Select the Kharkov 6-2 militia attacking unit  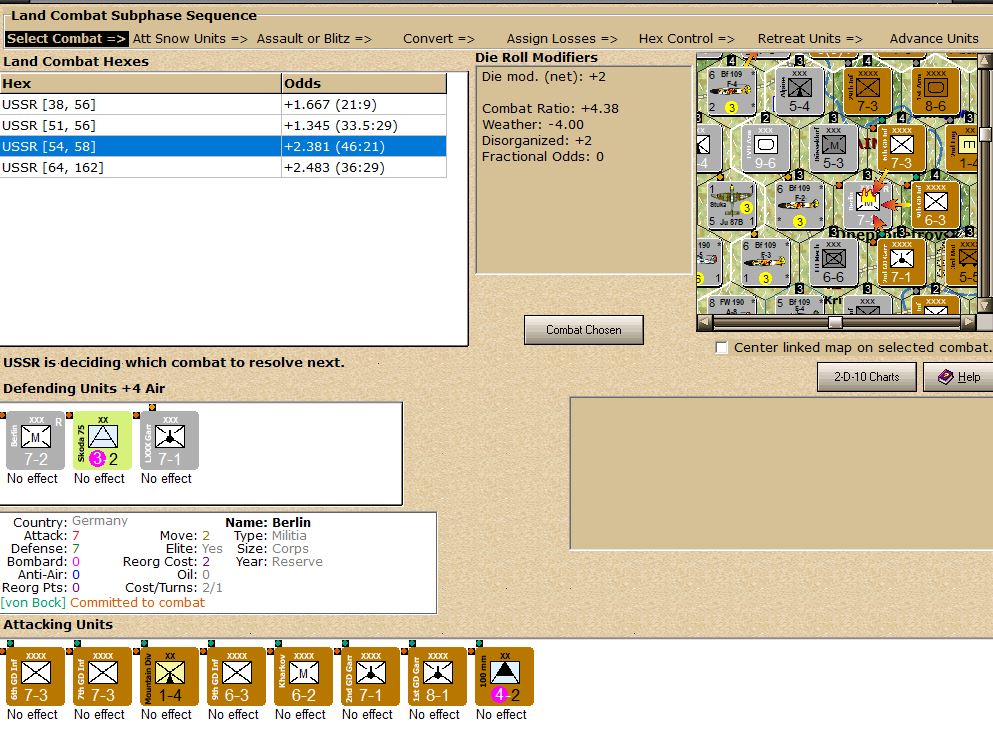point(303,676)
